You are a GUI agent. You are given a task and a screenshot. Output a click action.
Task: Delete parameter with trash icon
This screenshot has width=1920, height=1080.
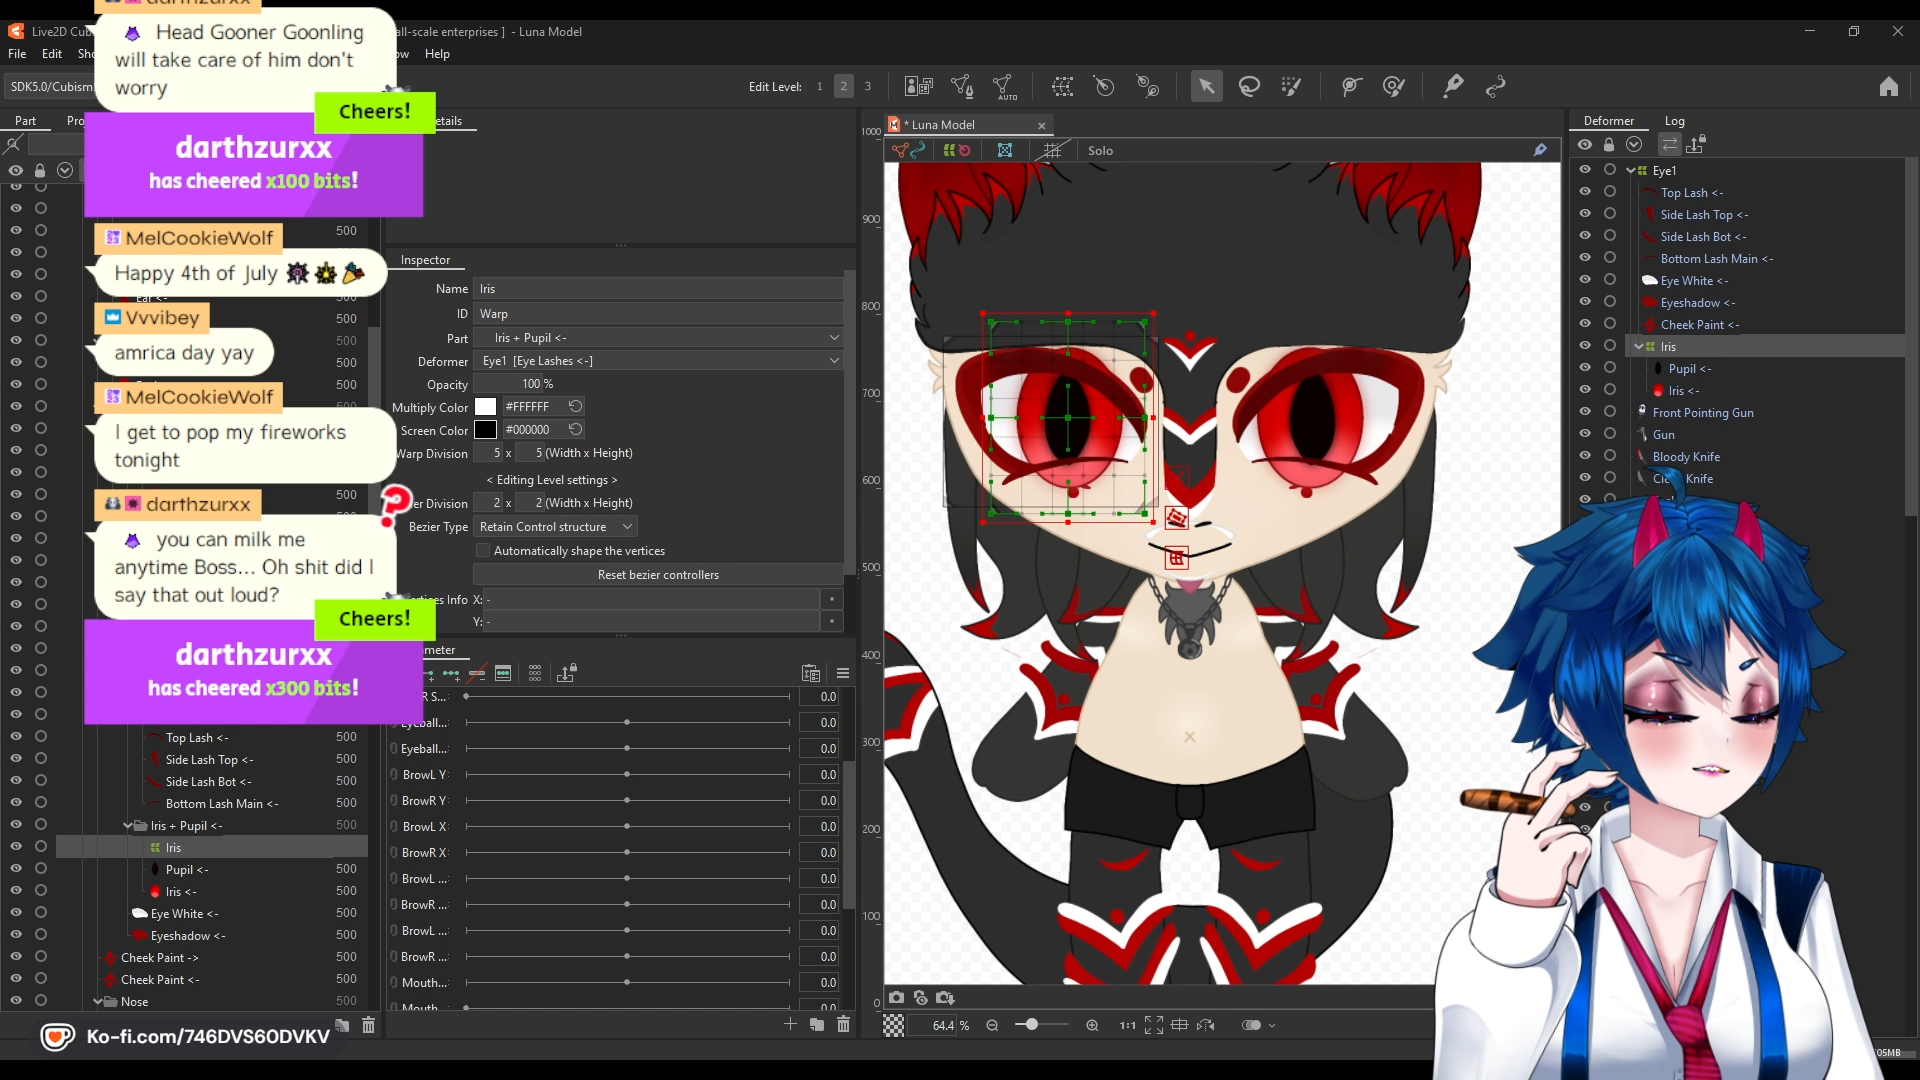click(x=843, y=1024)
